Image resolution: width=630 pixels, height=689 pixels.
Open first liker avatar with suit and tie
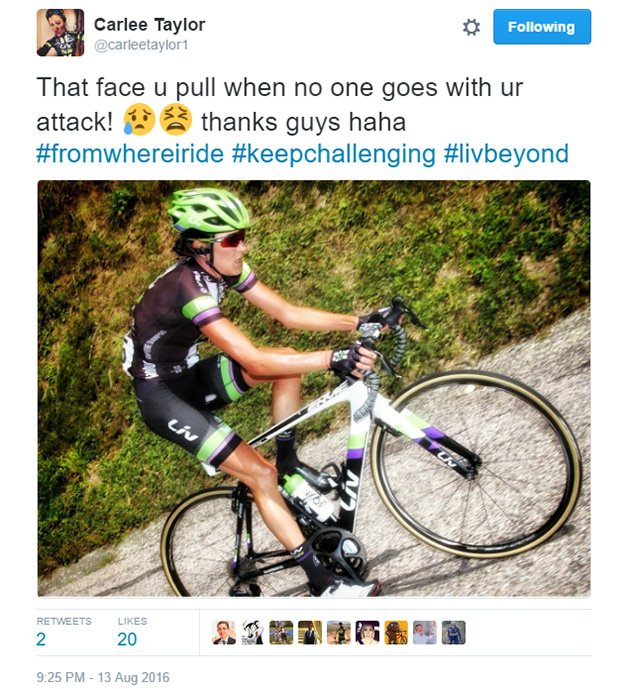224,632
